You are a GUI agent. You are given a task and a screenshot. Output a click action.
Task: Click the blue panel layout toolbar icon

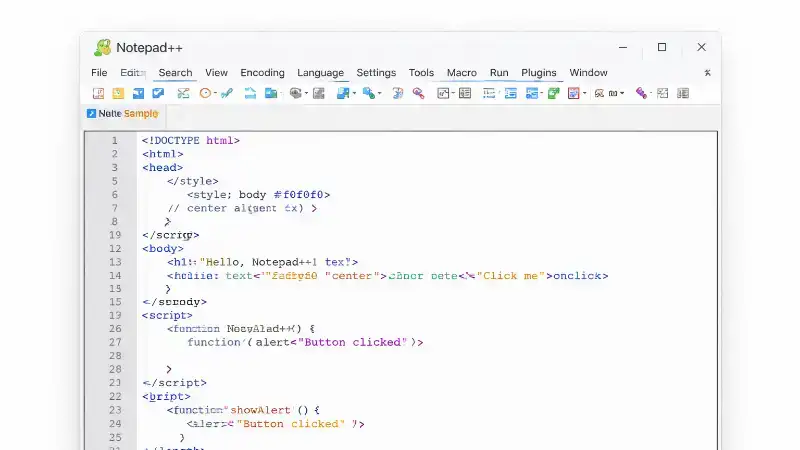(x=532, y=93)
